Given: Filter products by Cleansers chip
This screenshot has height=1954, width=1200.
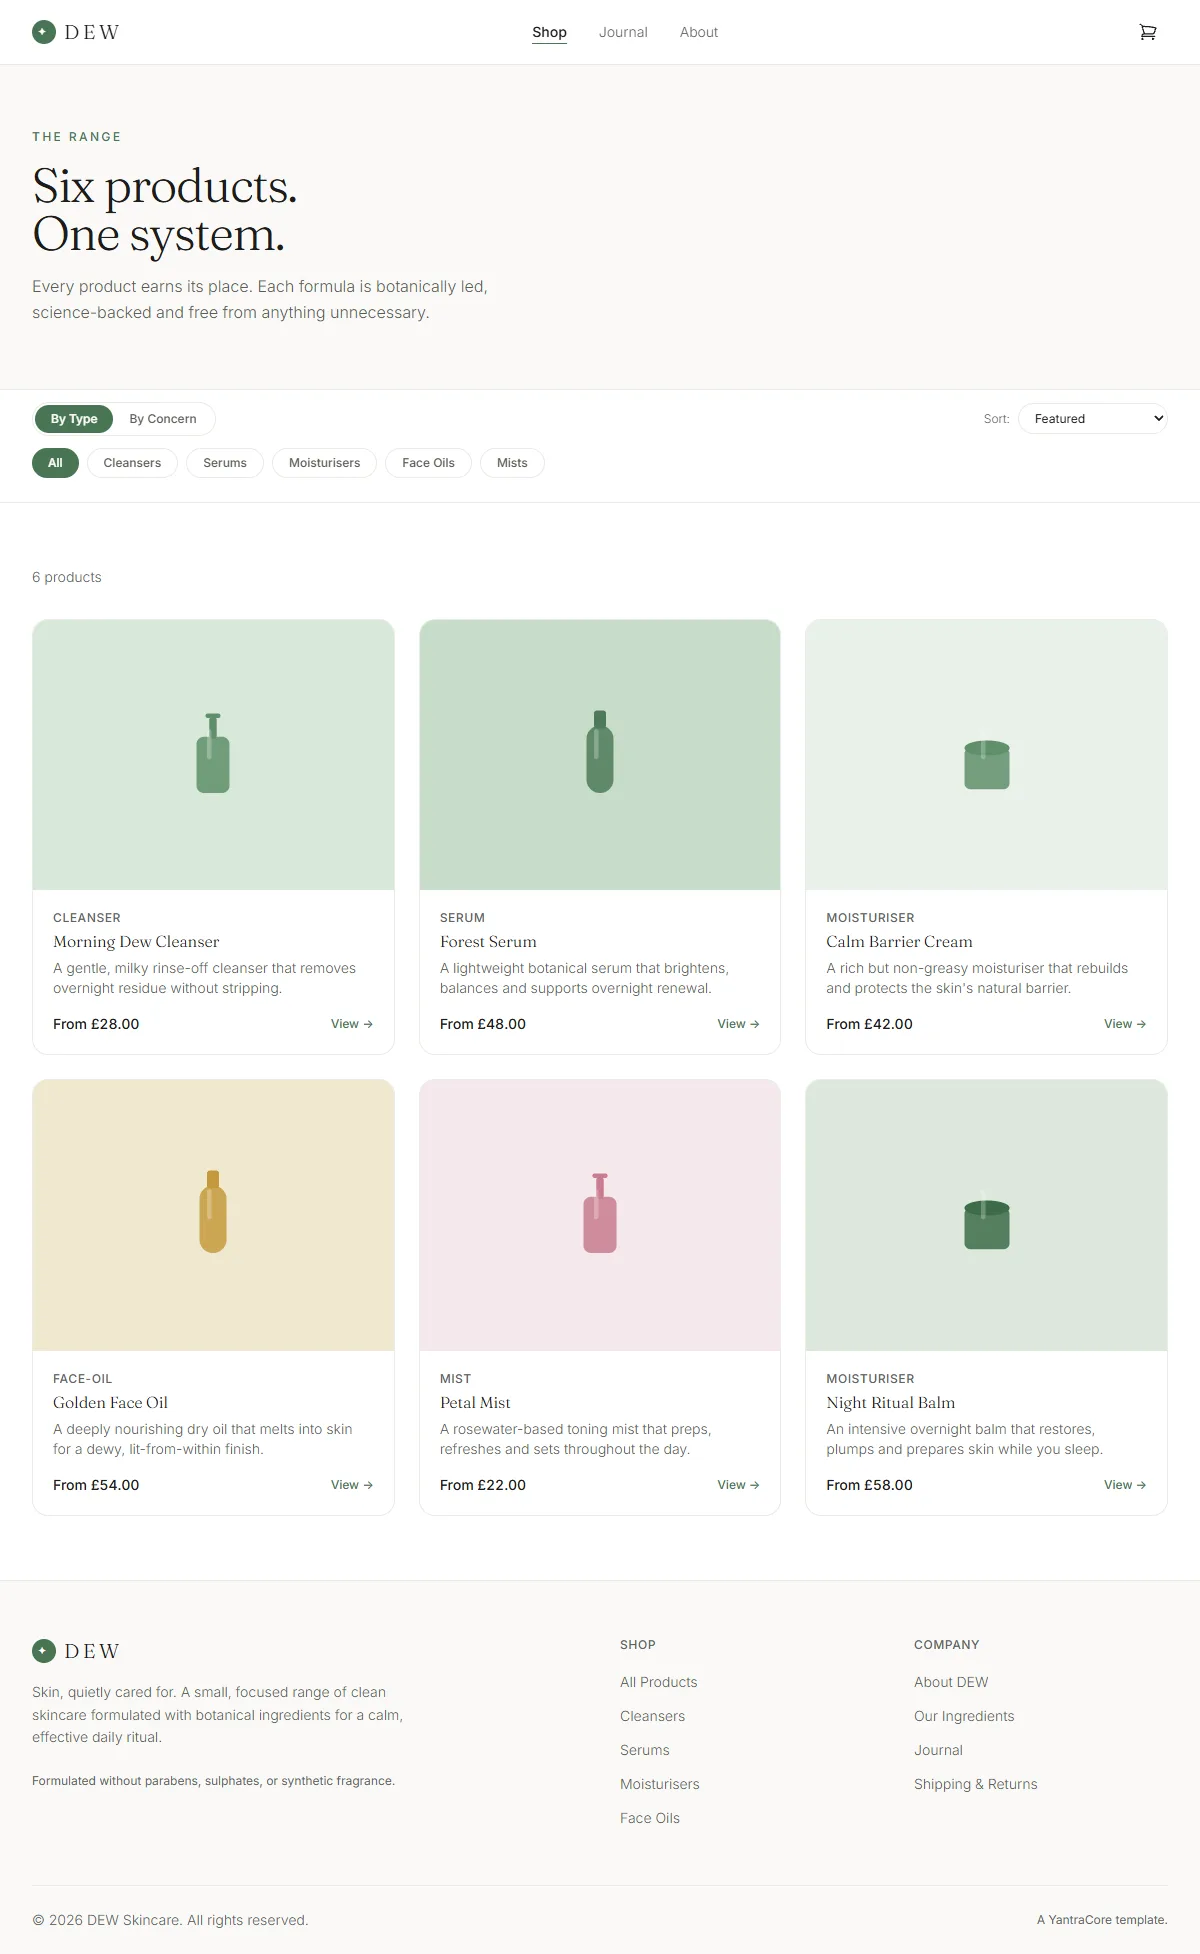Looking at the screenshot, I should pyautogui.click(x=132, y=463).
